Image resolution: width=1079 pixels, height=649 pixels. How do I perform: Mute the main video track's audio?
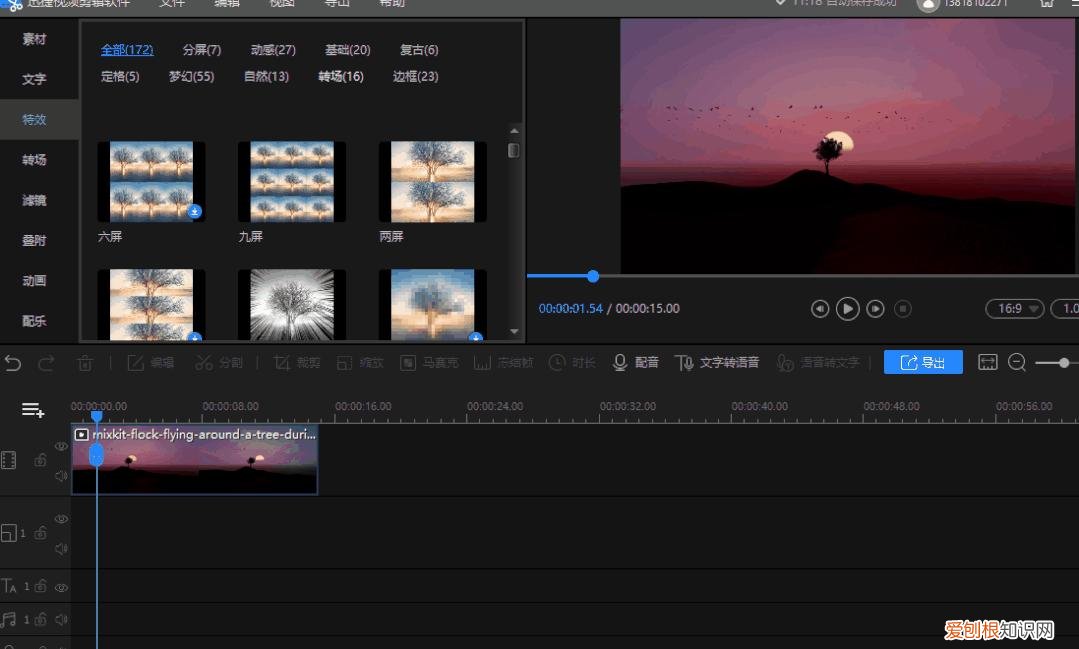tap(61, 476)
